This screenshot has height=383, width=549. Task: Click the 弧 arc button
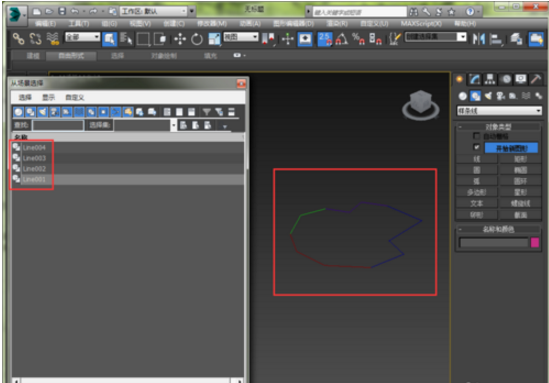click(477, 181)
